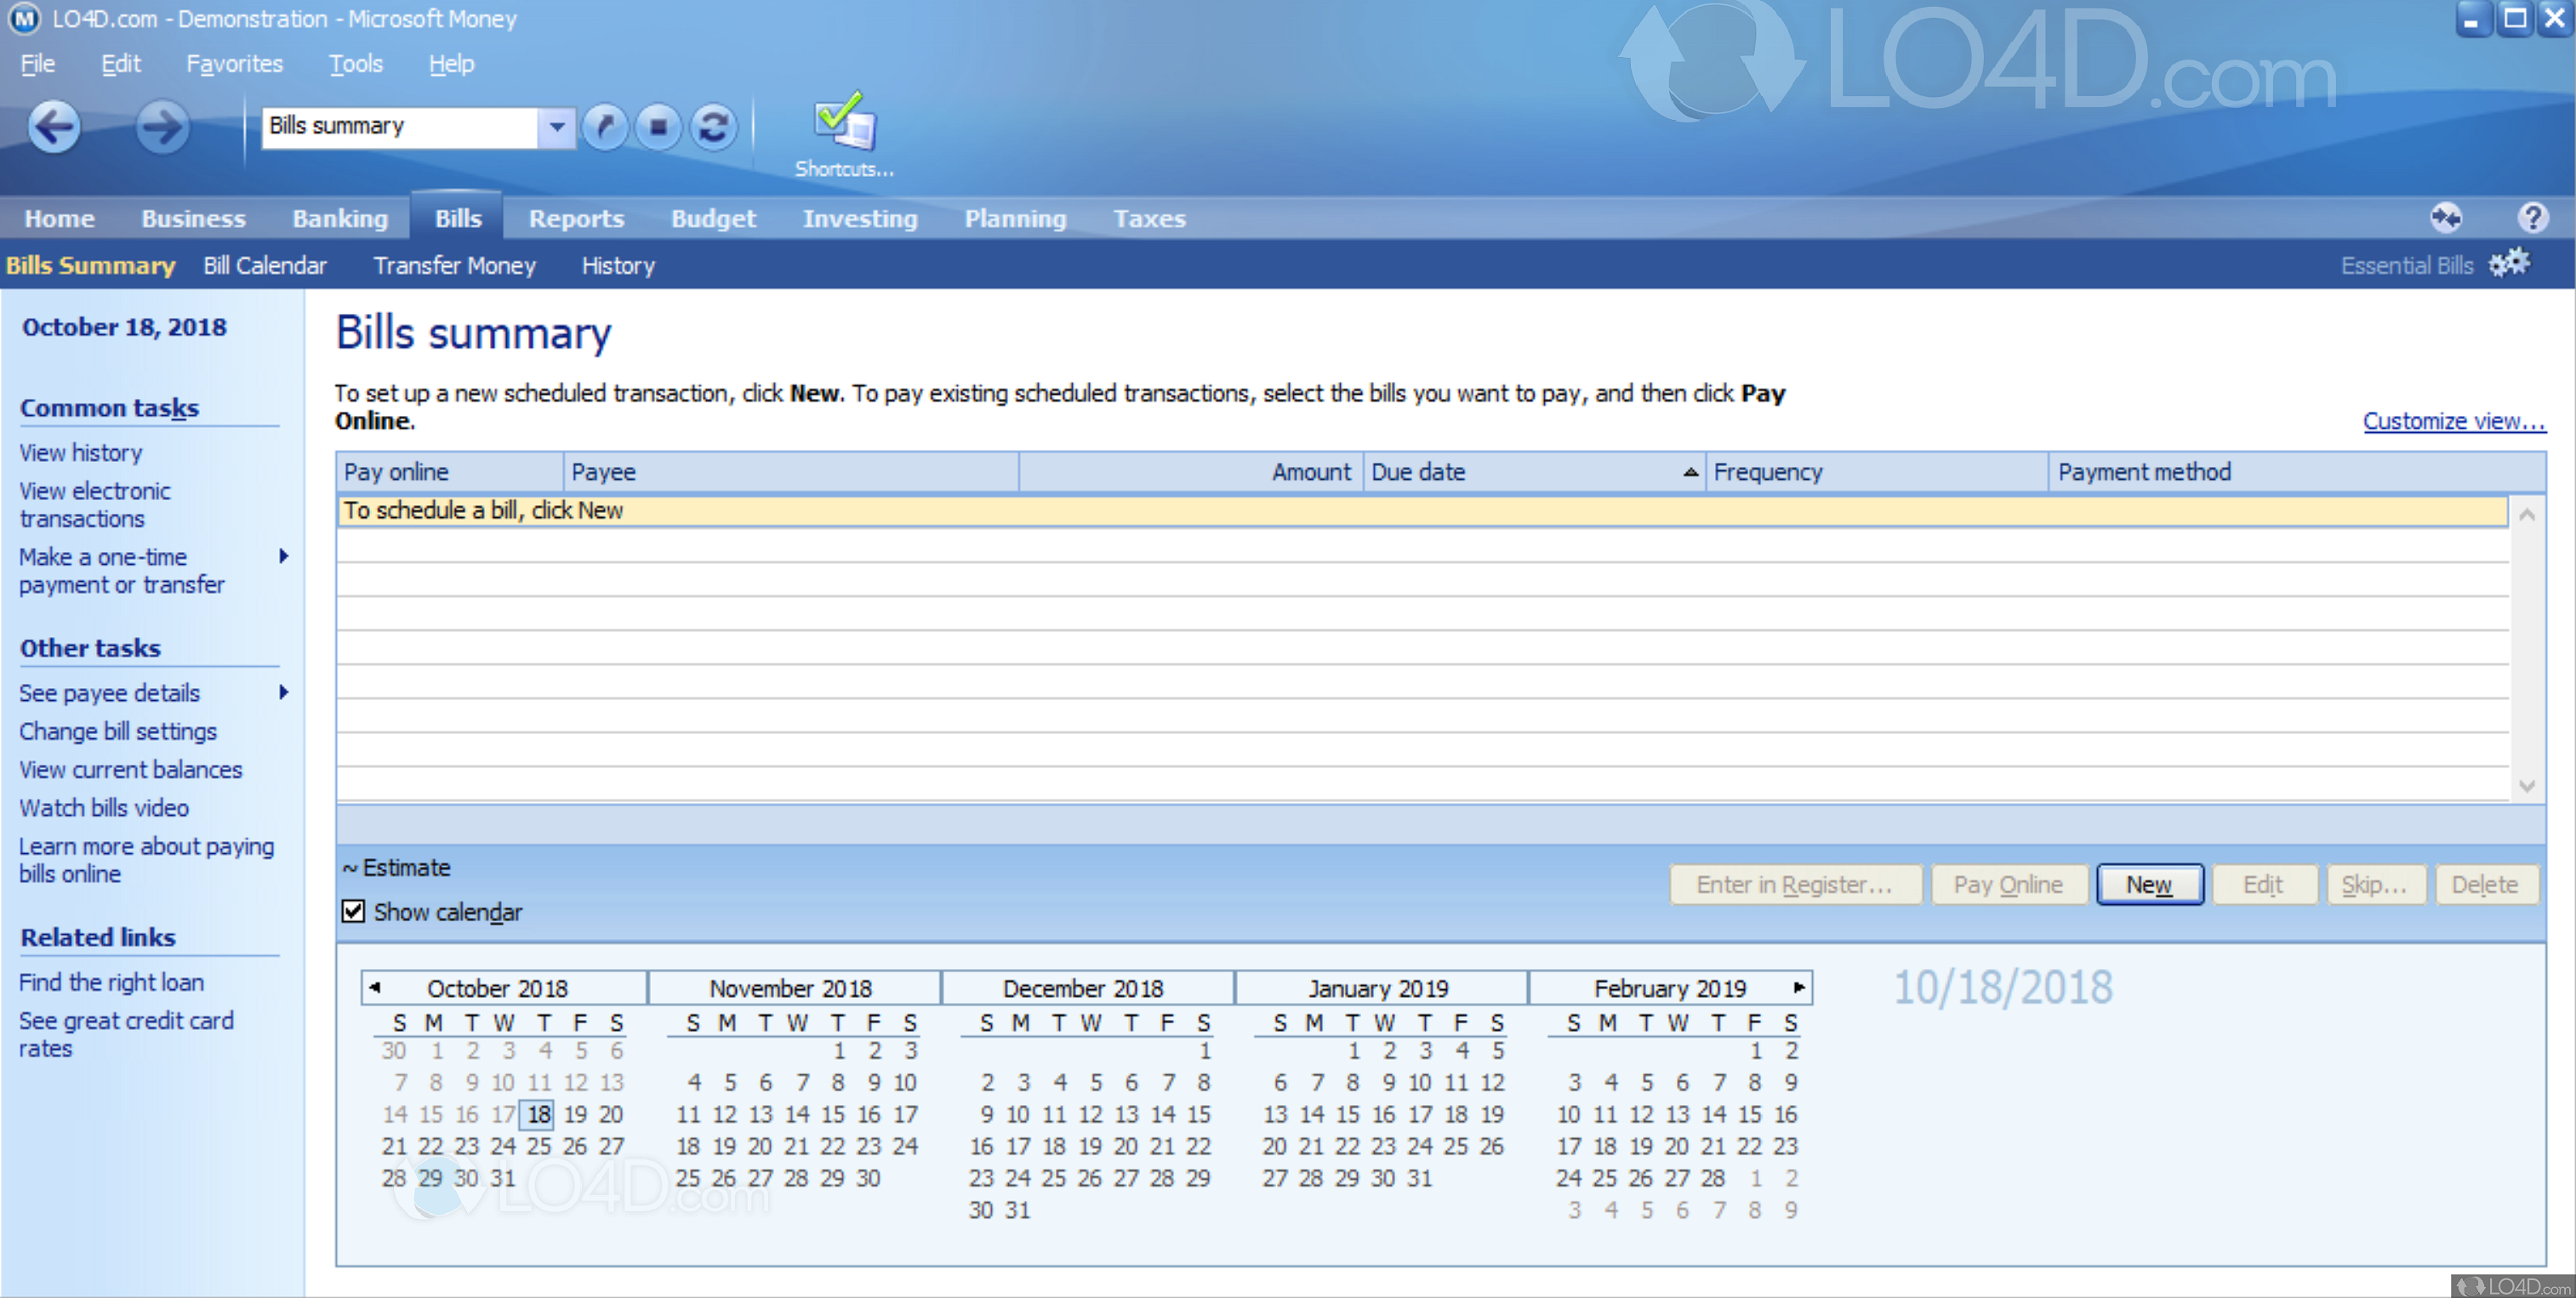Screen dimensions: 2576x1298
Task: Click the Help question mark icon
Action: 2534,218
